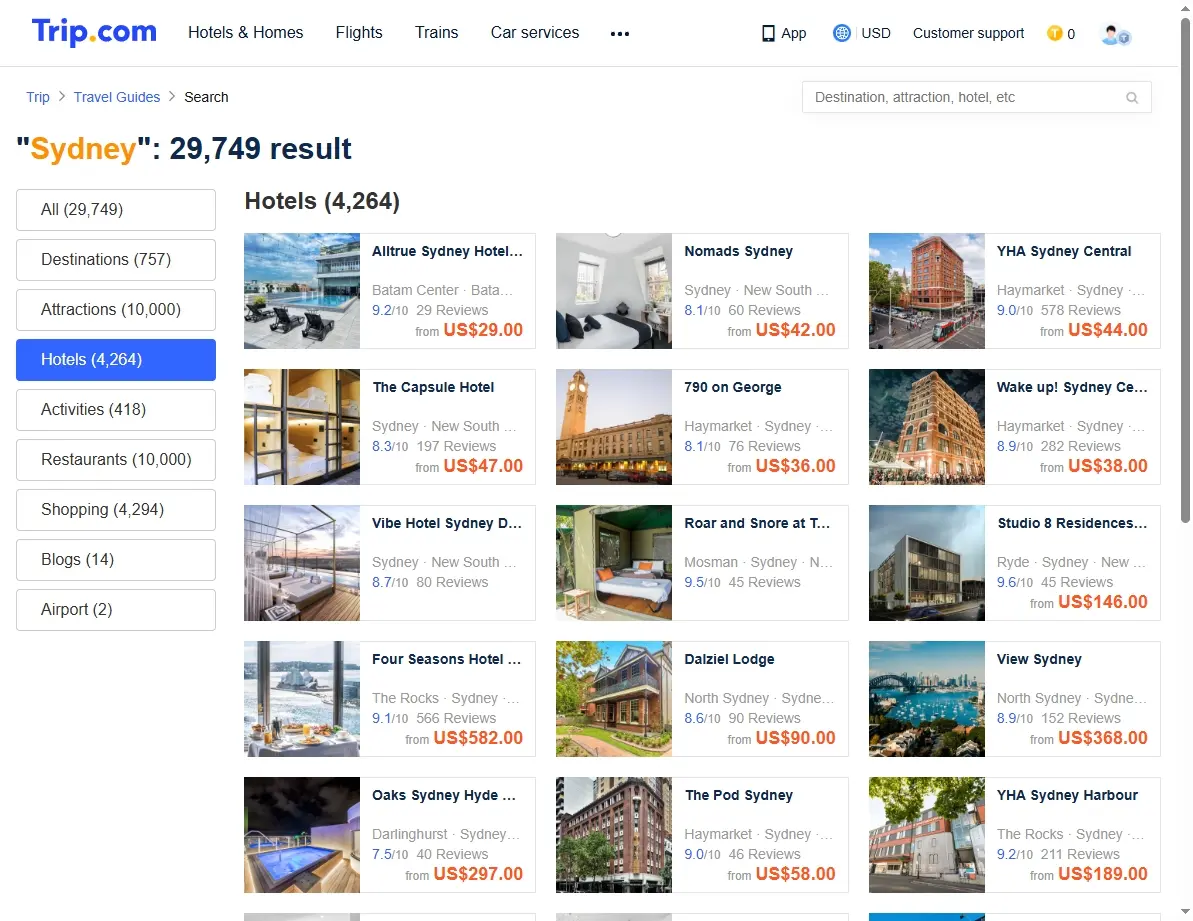
Task: Click The Pod Sydney title
Action: pos(738,796)
